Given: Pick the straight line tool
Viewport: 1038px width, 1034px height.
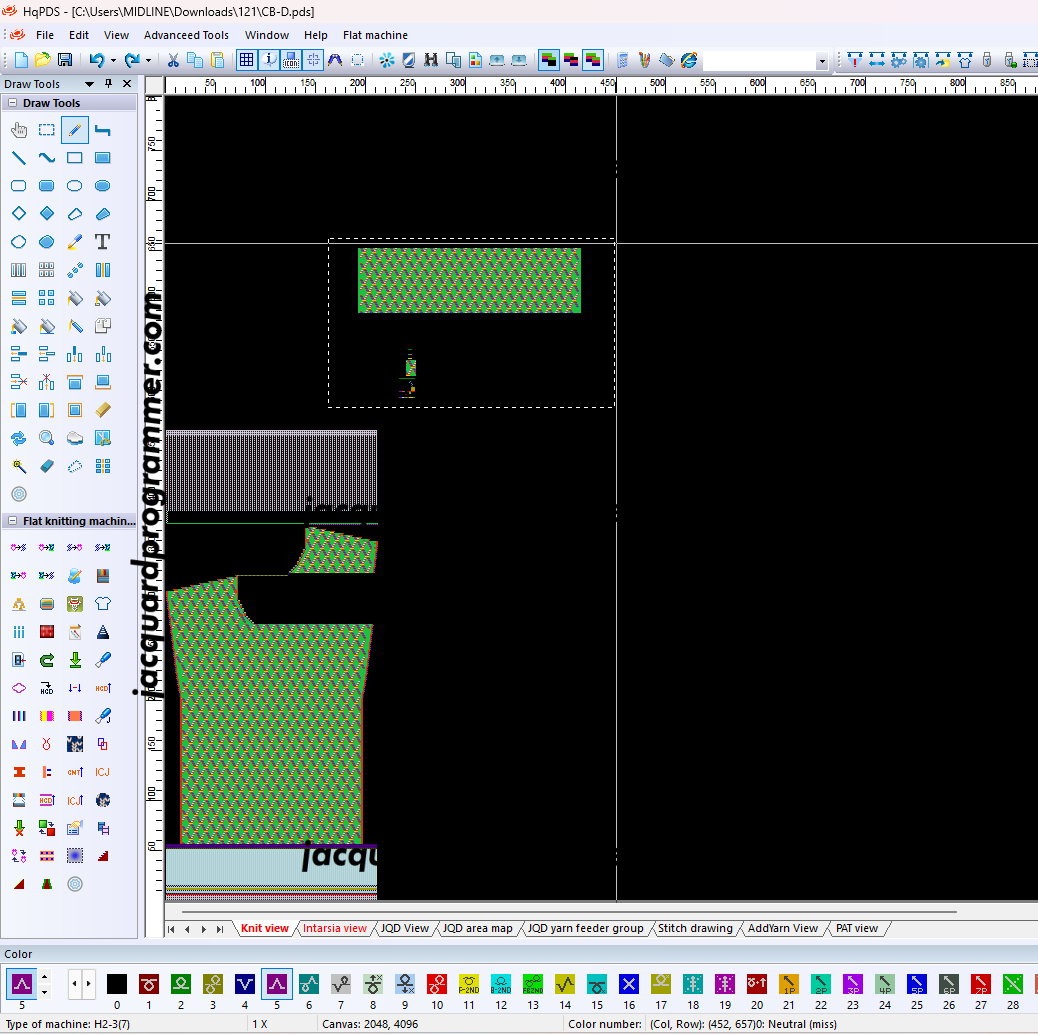Looking at the screenshot, I should pyautogui.click(x=19, y=158).
